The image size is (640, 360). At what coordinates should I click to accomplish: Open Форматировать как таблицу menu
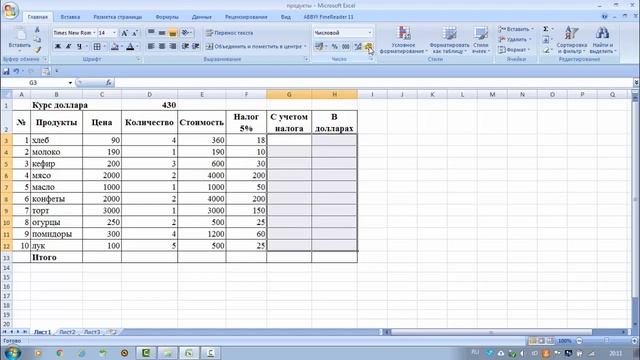coord(449,40)
